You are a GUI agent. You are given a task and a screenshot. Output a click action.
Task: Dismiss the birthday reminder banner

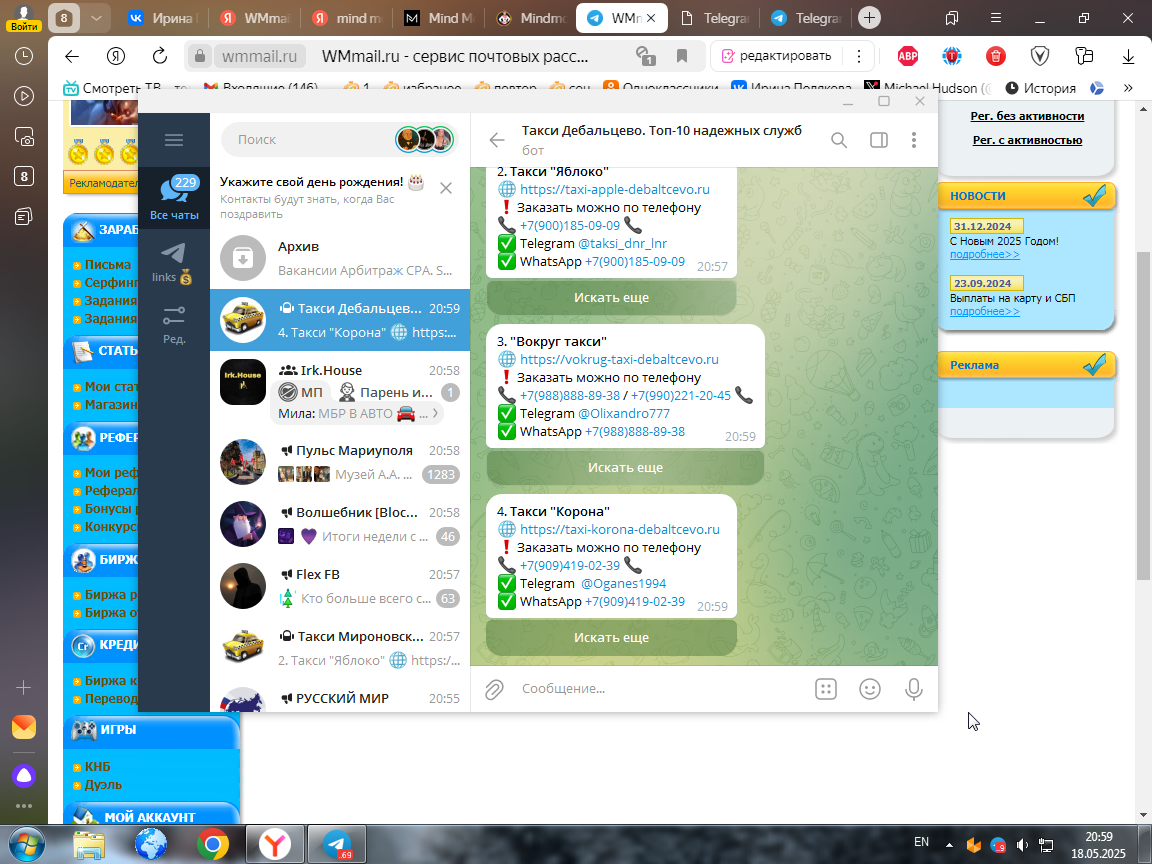click(446, 189)
